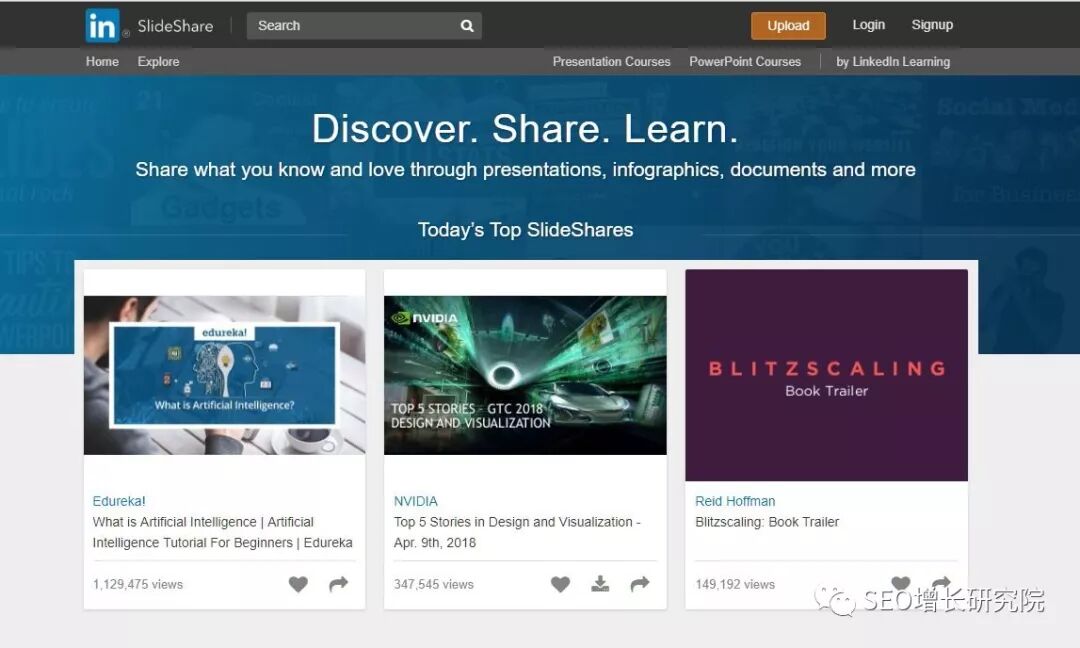Image resolution: width=1080 pixels, height=648 pixels.
Task: Click by LinkedIn Learning link
Action: pyautogui.click(x=893, y=61)
